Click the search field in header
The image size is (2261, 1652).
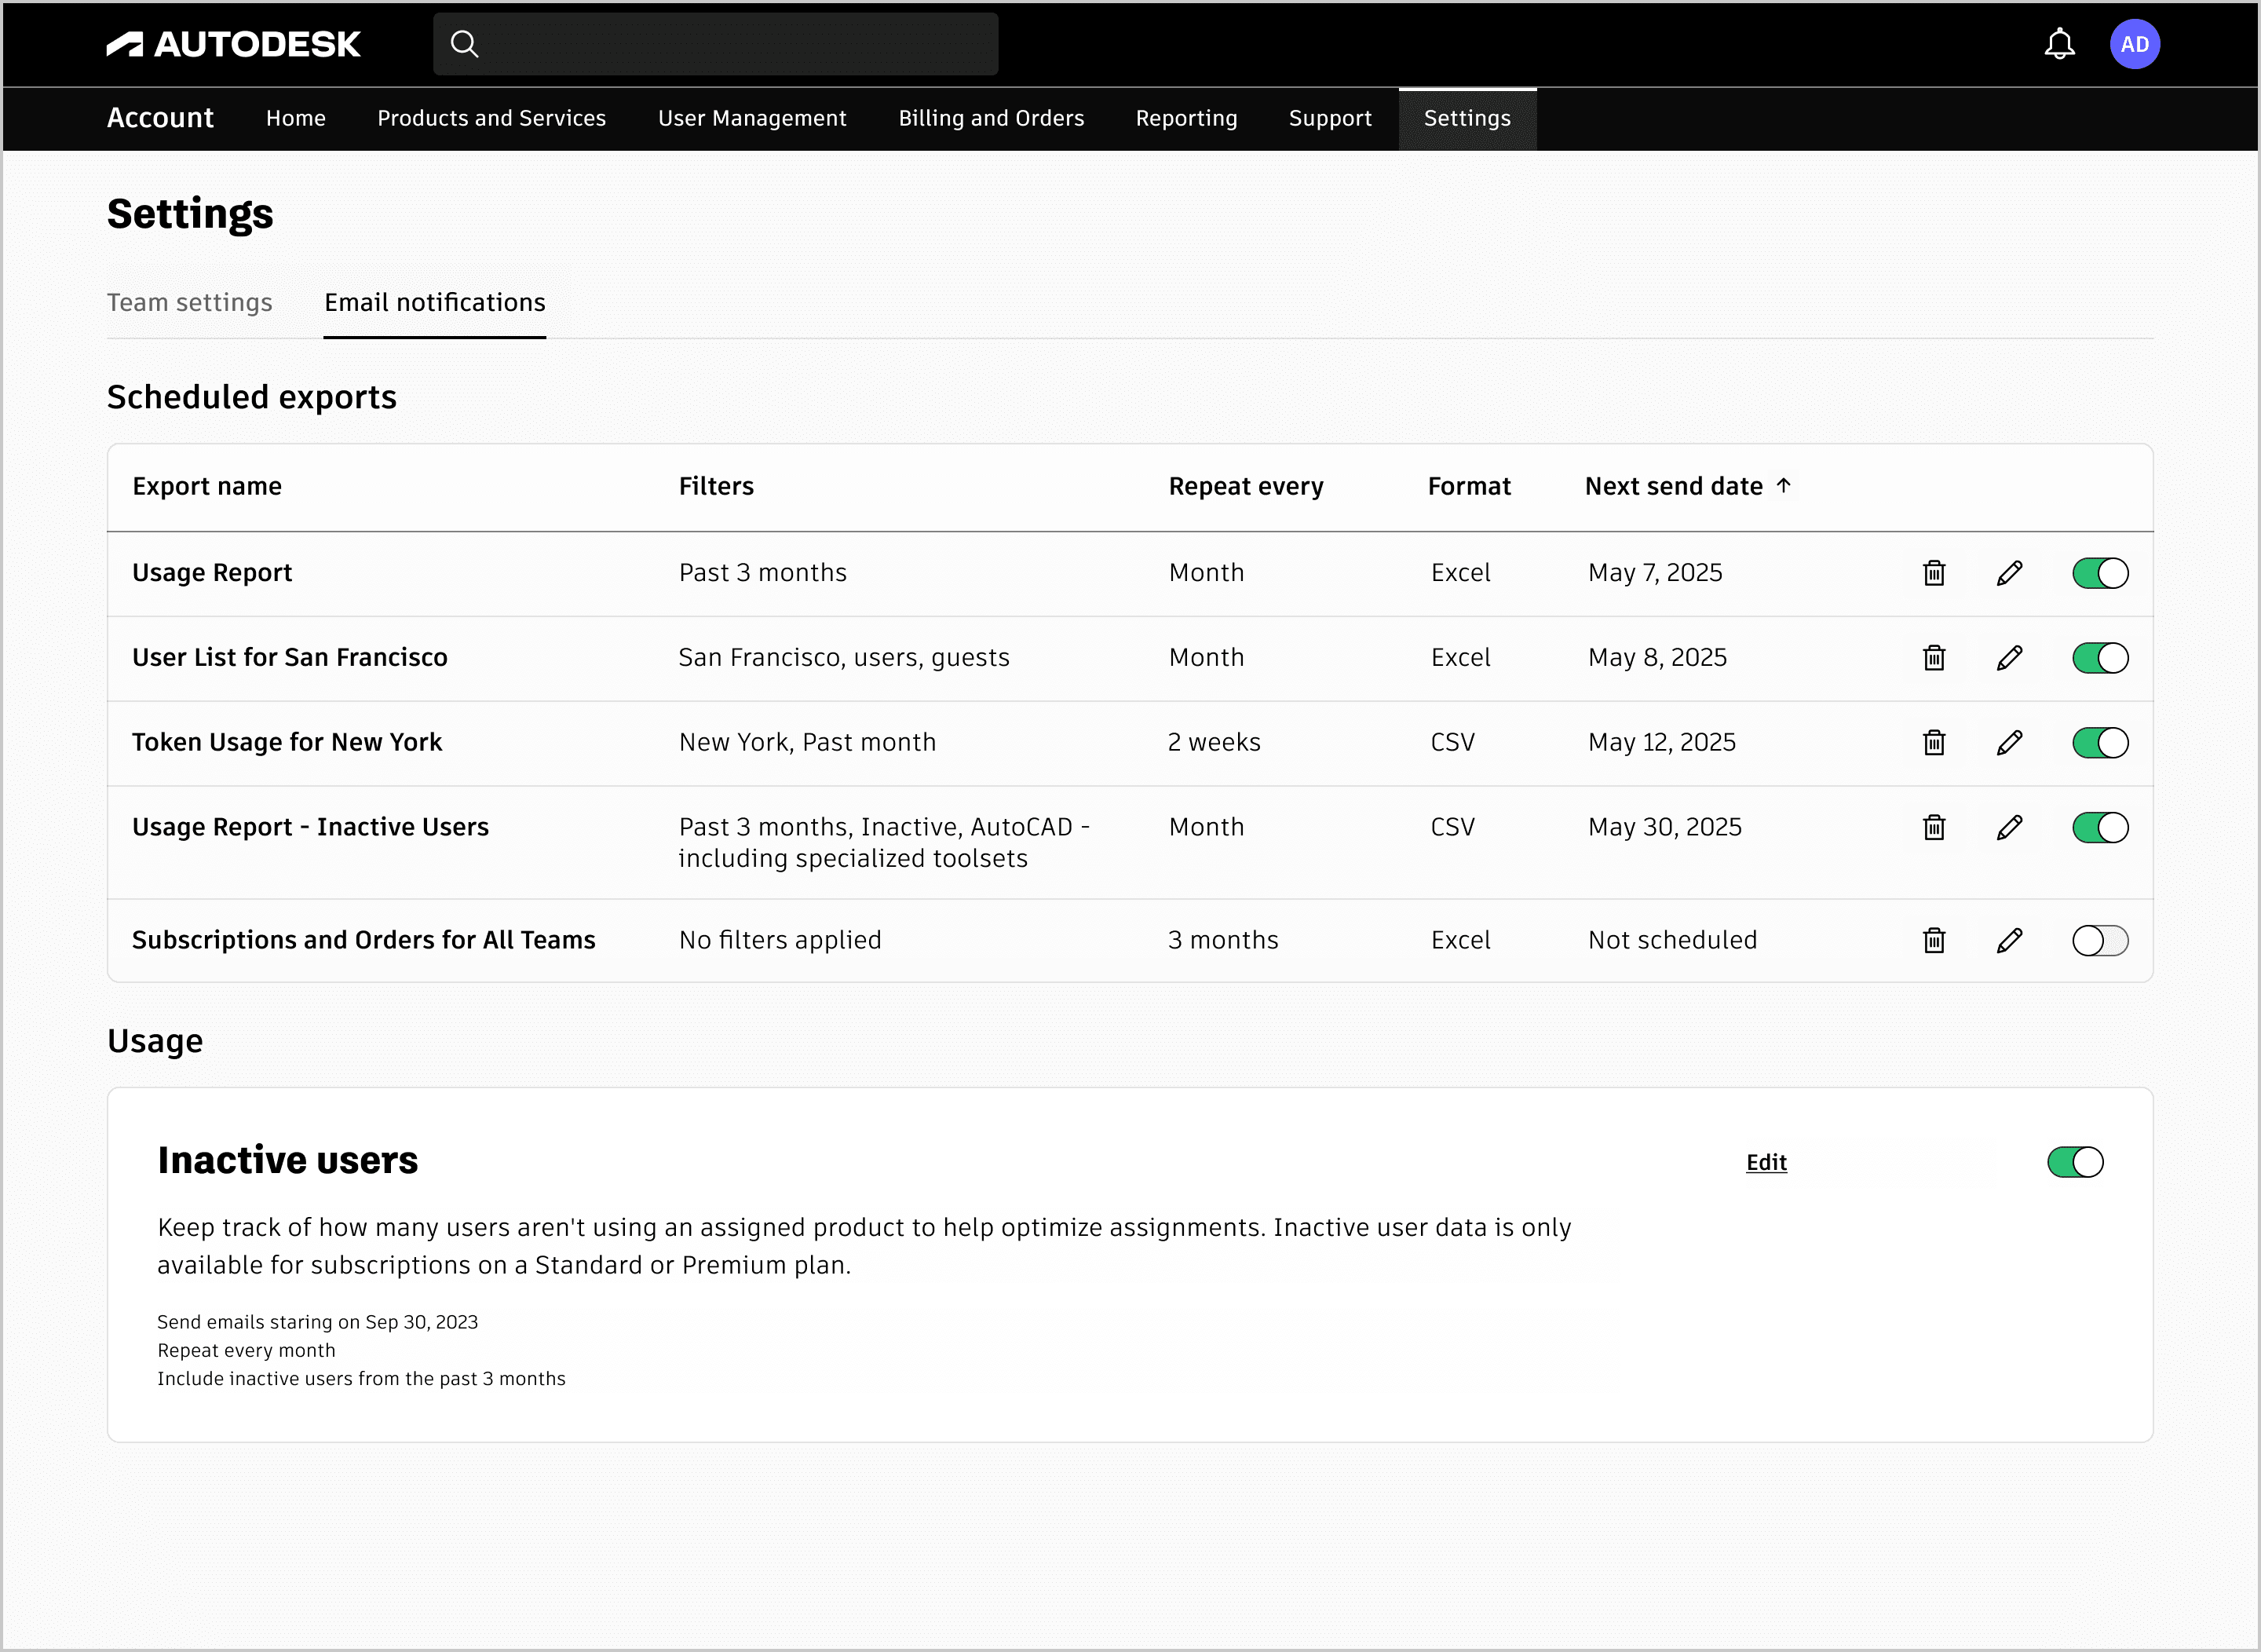point(730,44)
